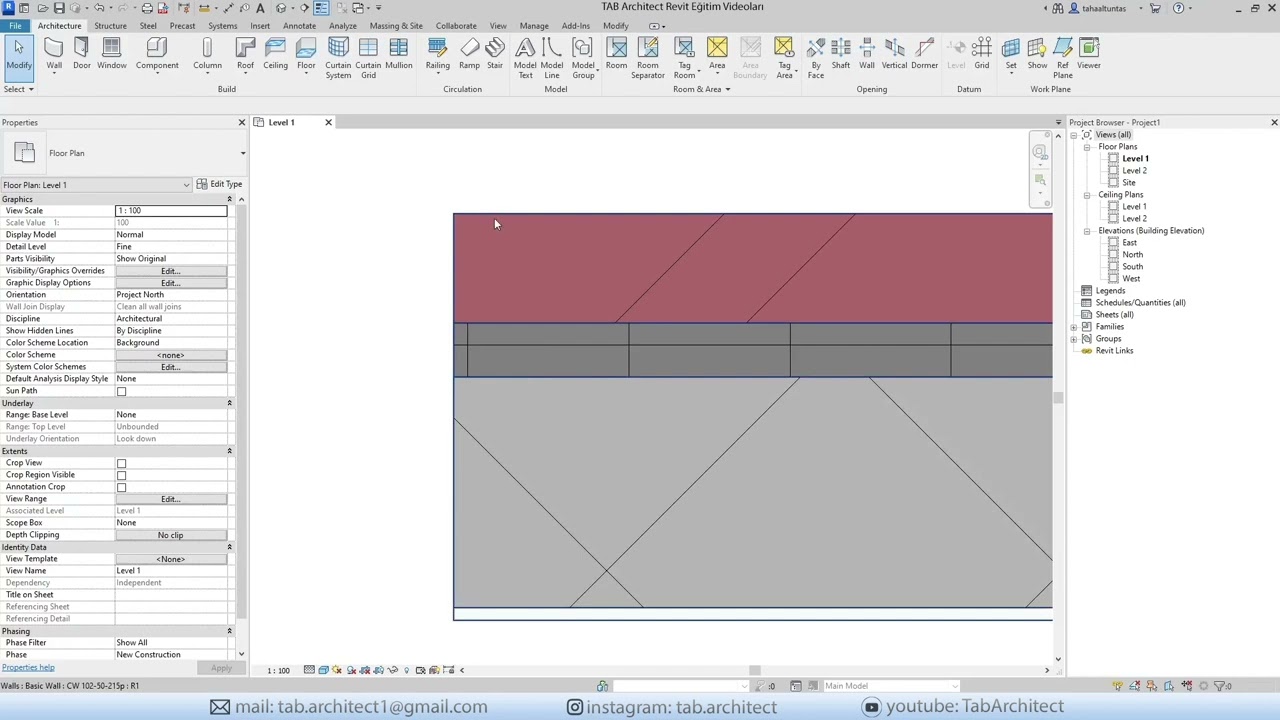
Task: Select the Wall tool in ribbon
Action: [54, 54]
